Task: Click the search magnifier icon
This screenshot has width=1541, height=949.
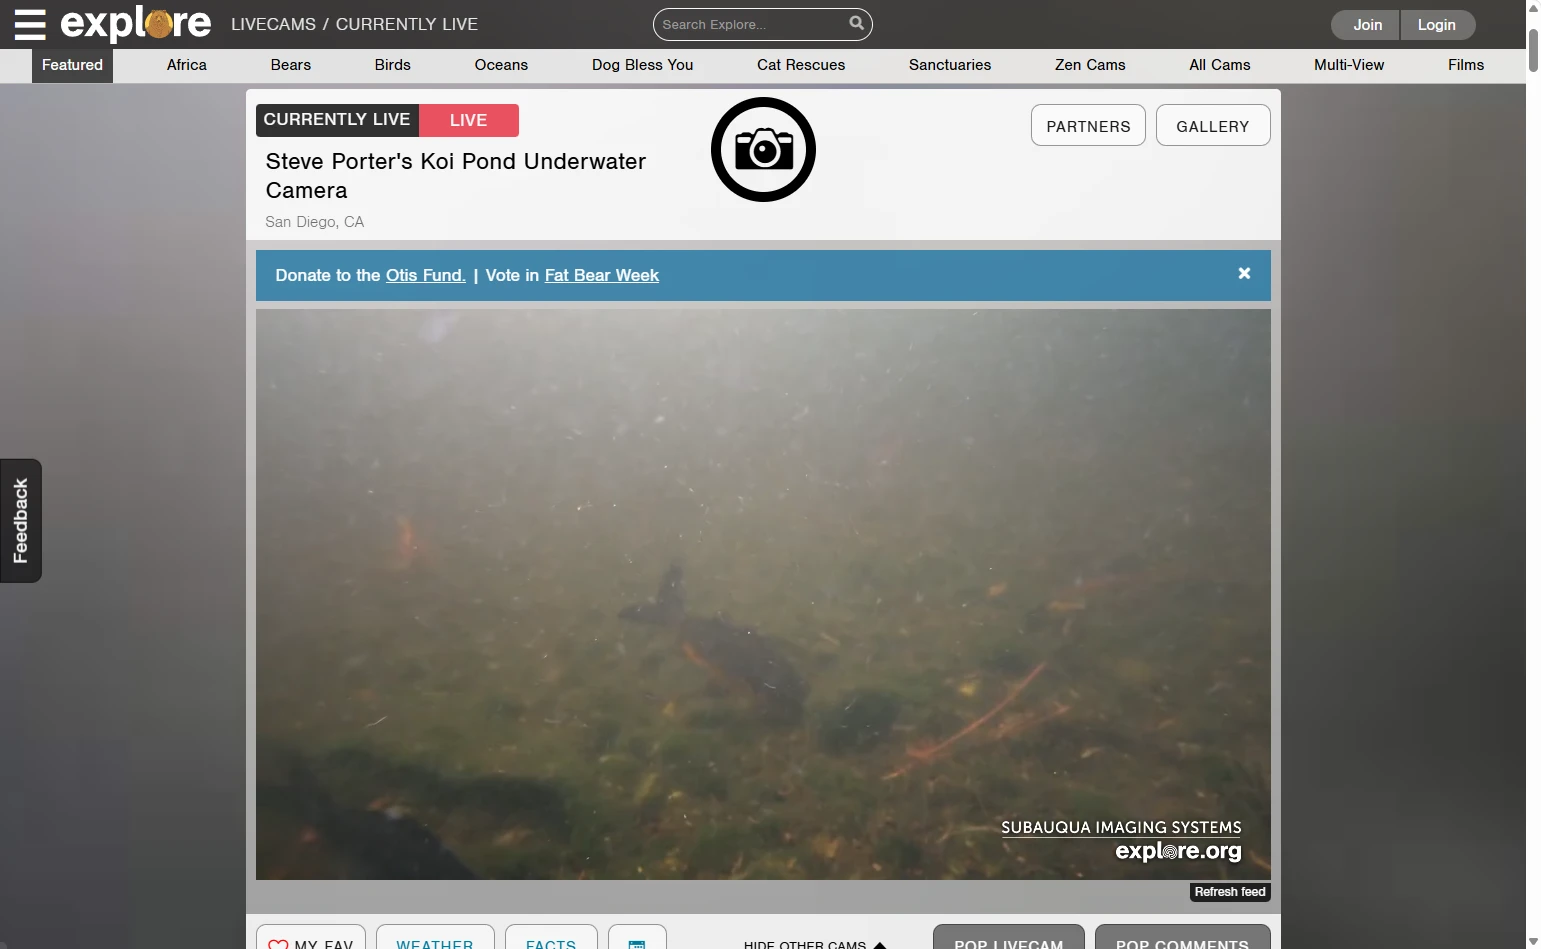Action: pyautogui.click(x=856, y=23)
